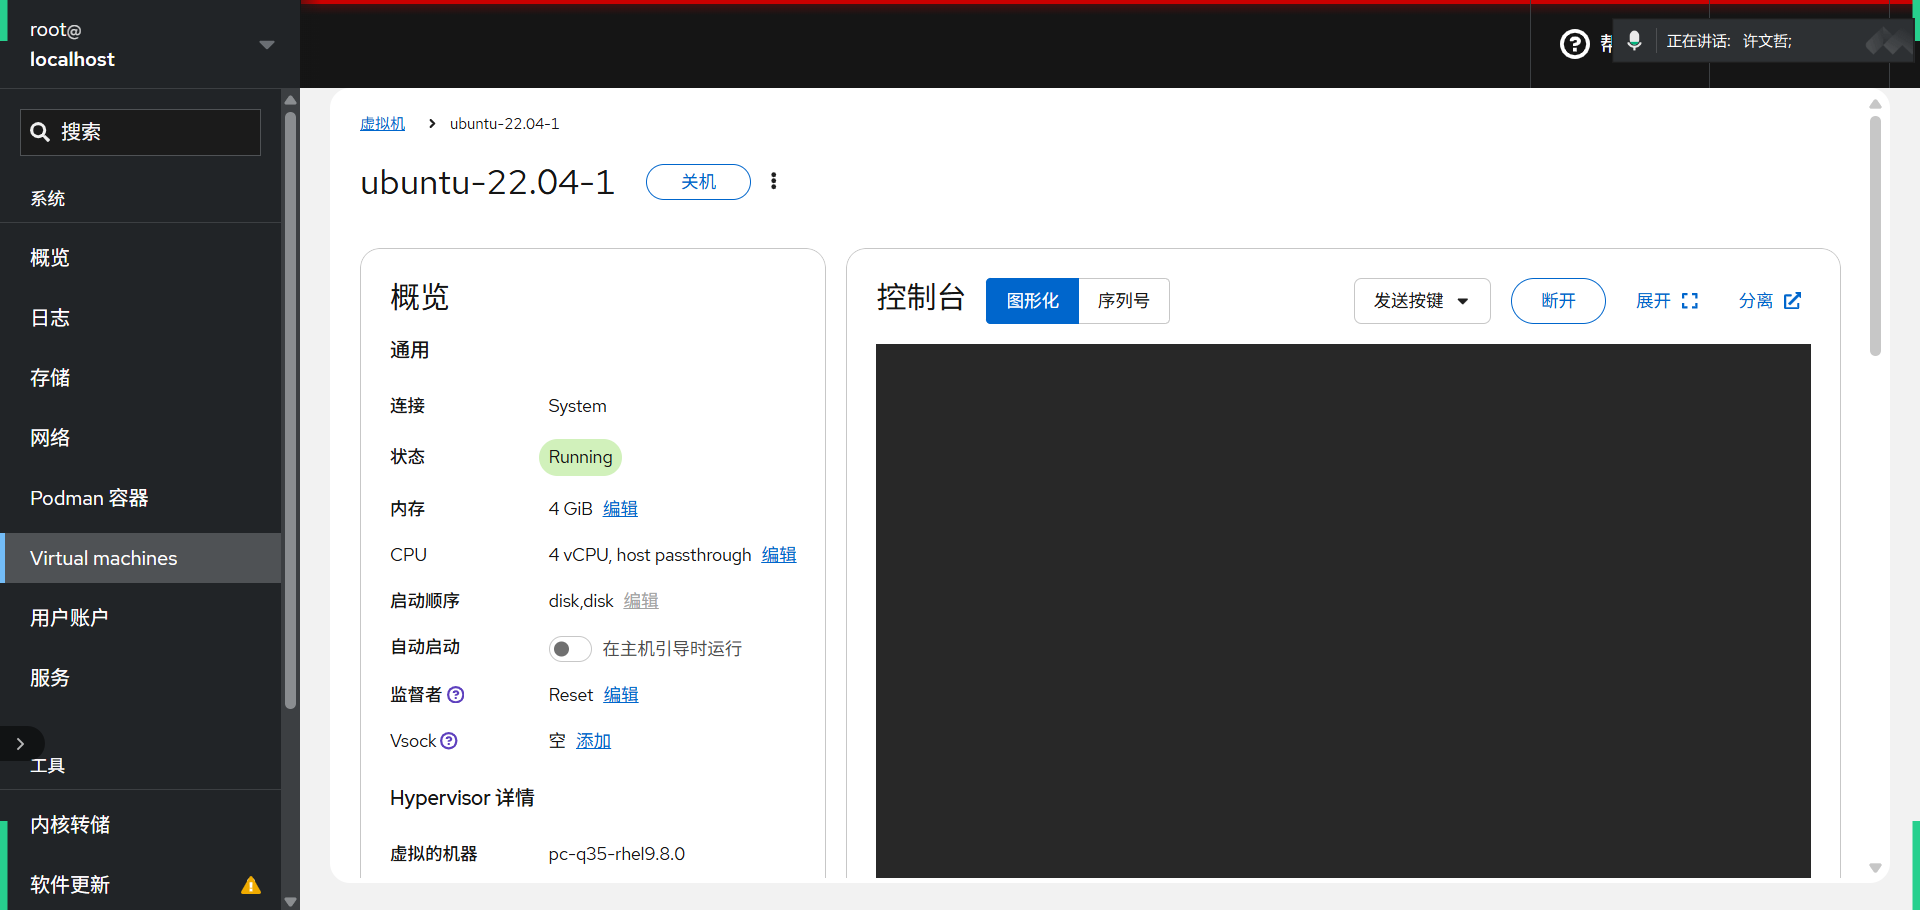Screen dimensions: 1920x910
Task: Open the kebab actions menu beside 关机
Action: coord(773,181)
